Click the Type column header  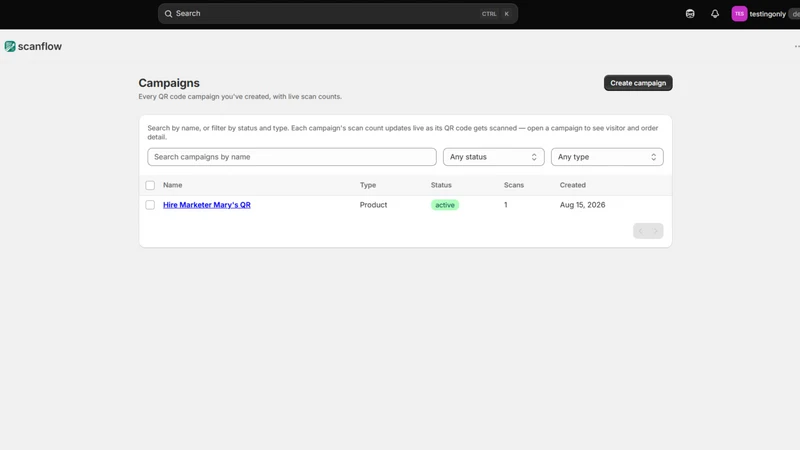pos(368,185)
